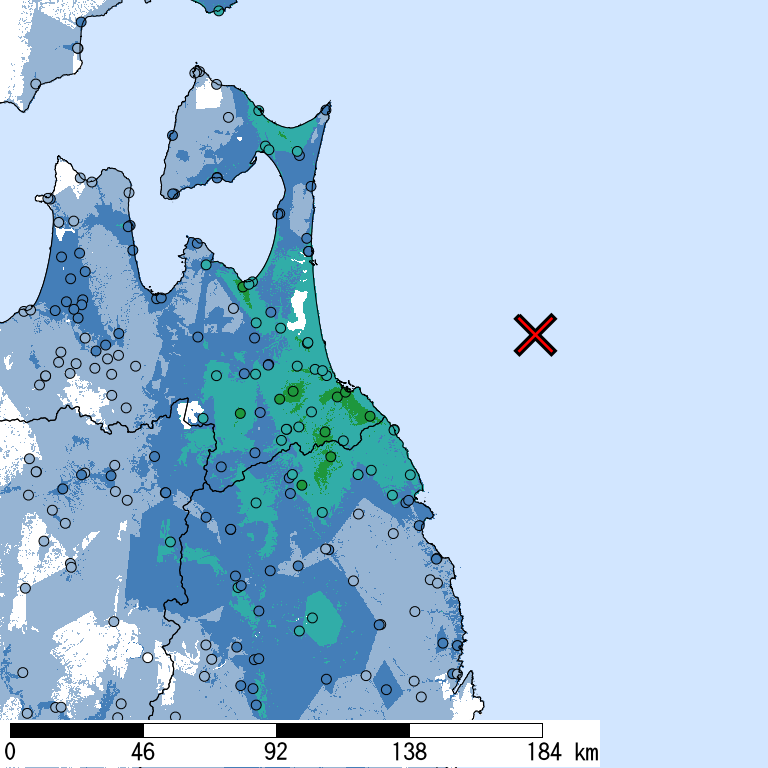Click the "46" scale bar label
The width and height of the screenshot is (768, 768).
click(x=143, y=752)
